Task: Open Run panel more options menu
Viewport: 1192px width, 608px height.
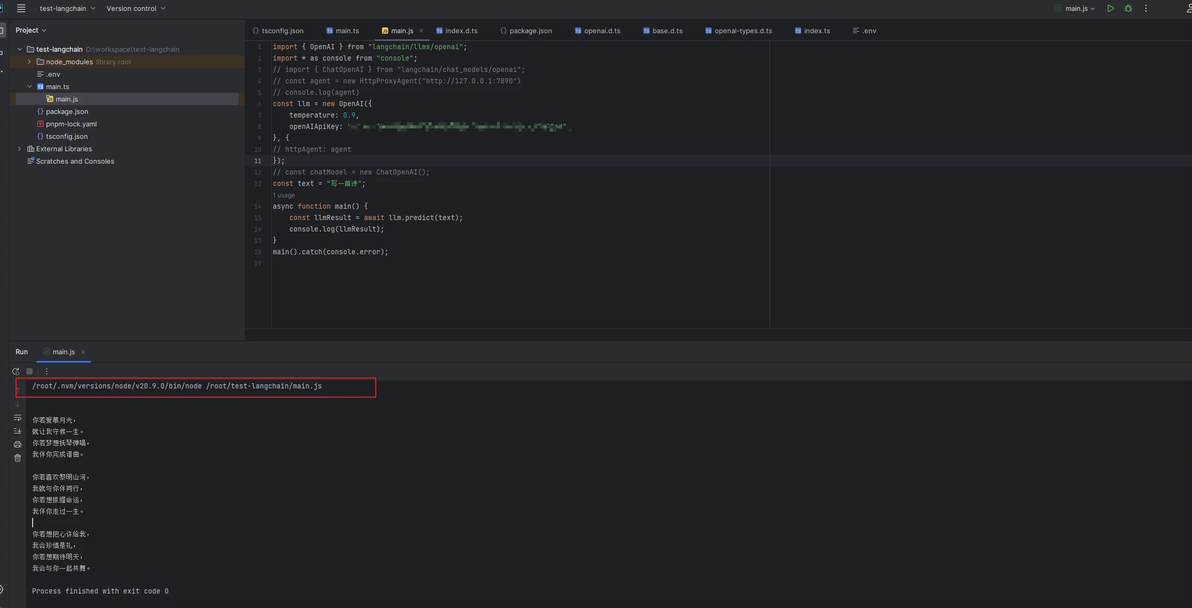Action: 46,371
